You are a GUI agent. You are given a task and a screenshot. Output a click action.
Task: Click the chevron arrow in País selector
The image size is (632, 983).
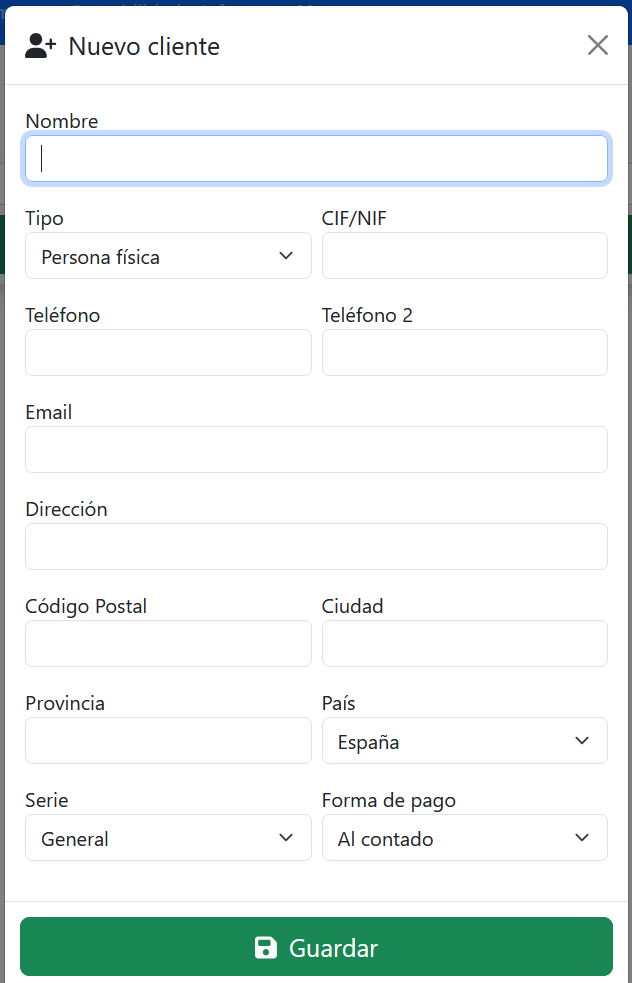point(582,741)
